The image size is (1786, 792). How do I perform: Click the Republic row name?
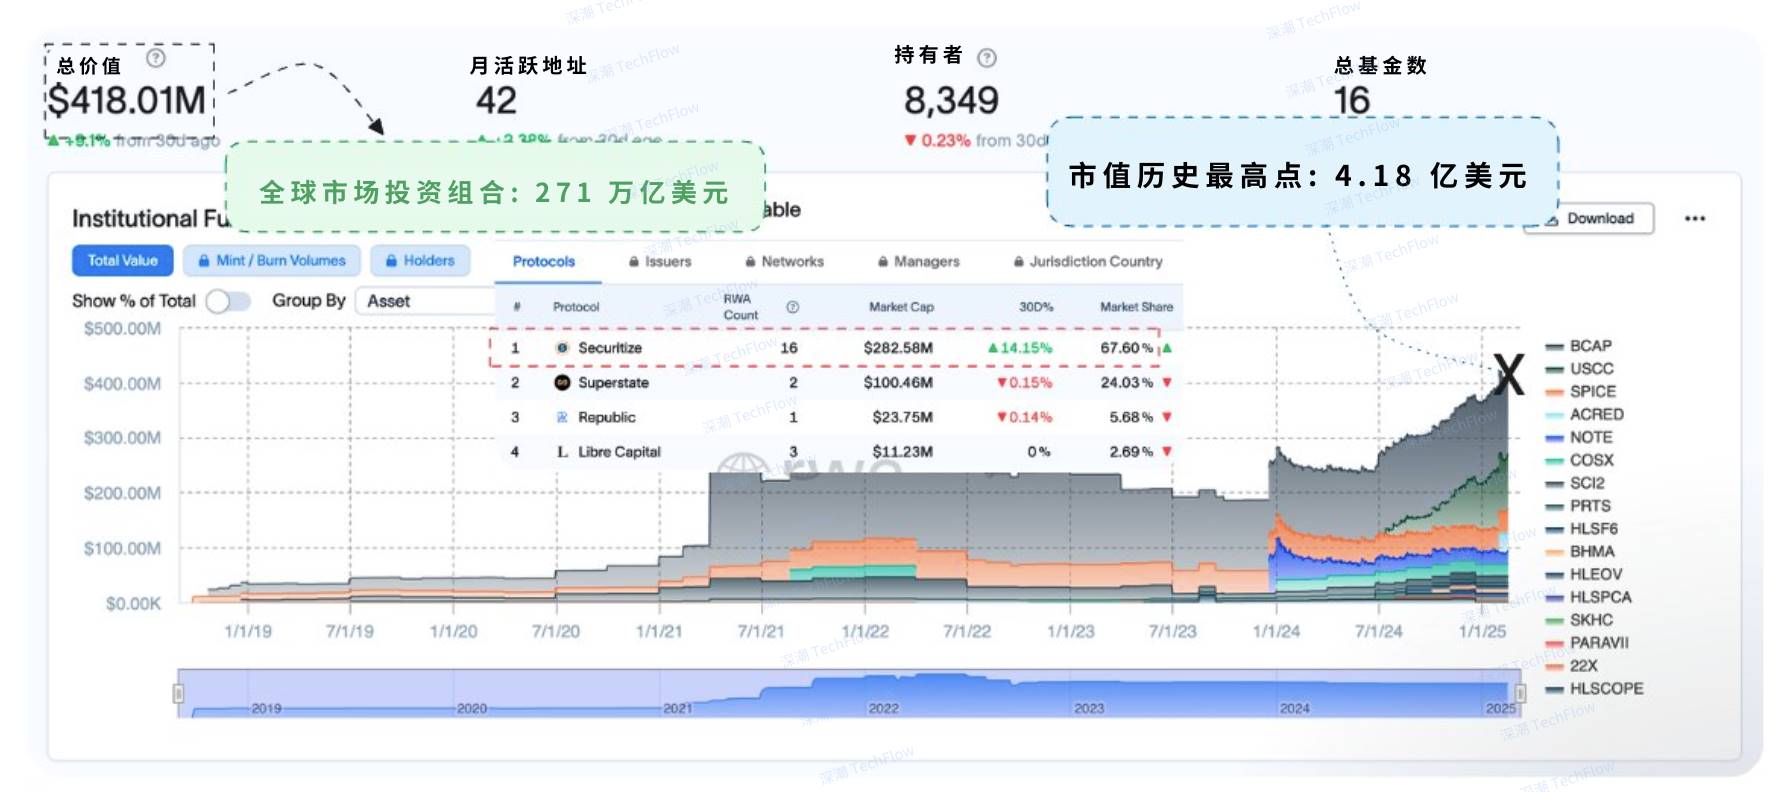pos(607,417)
